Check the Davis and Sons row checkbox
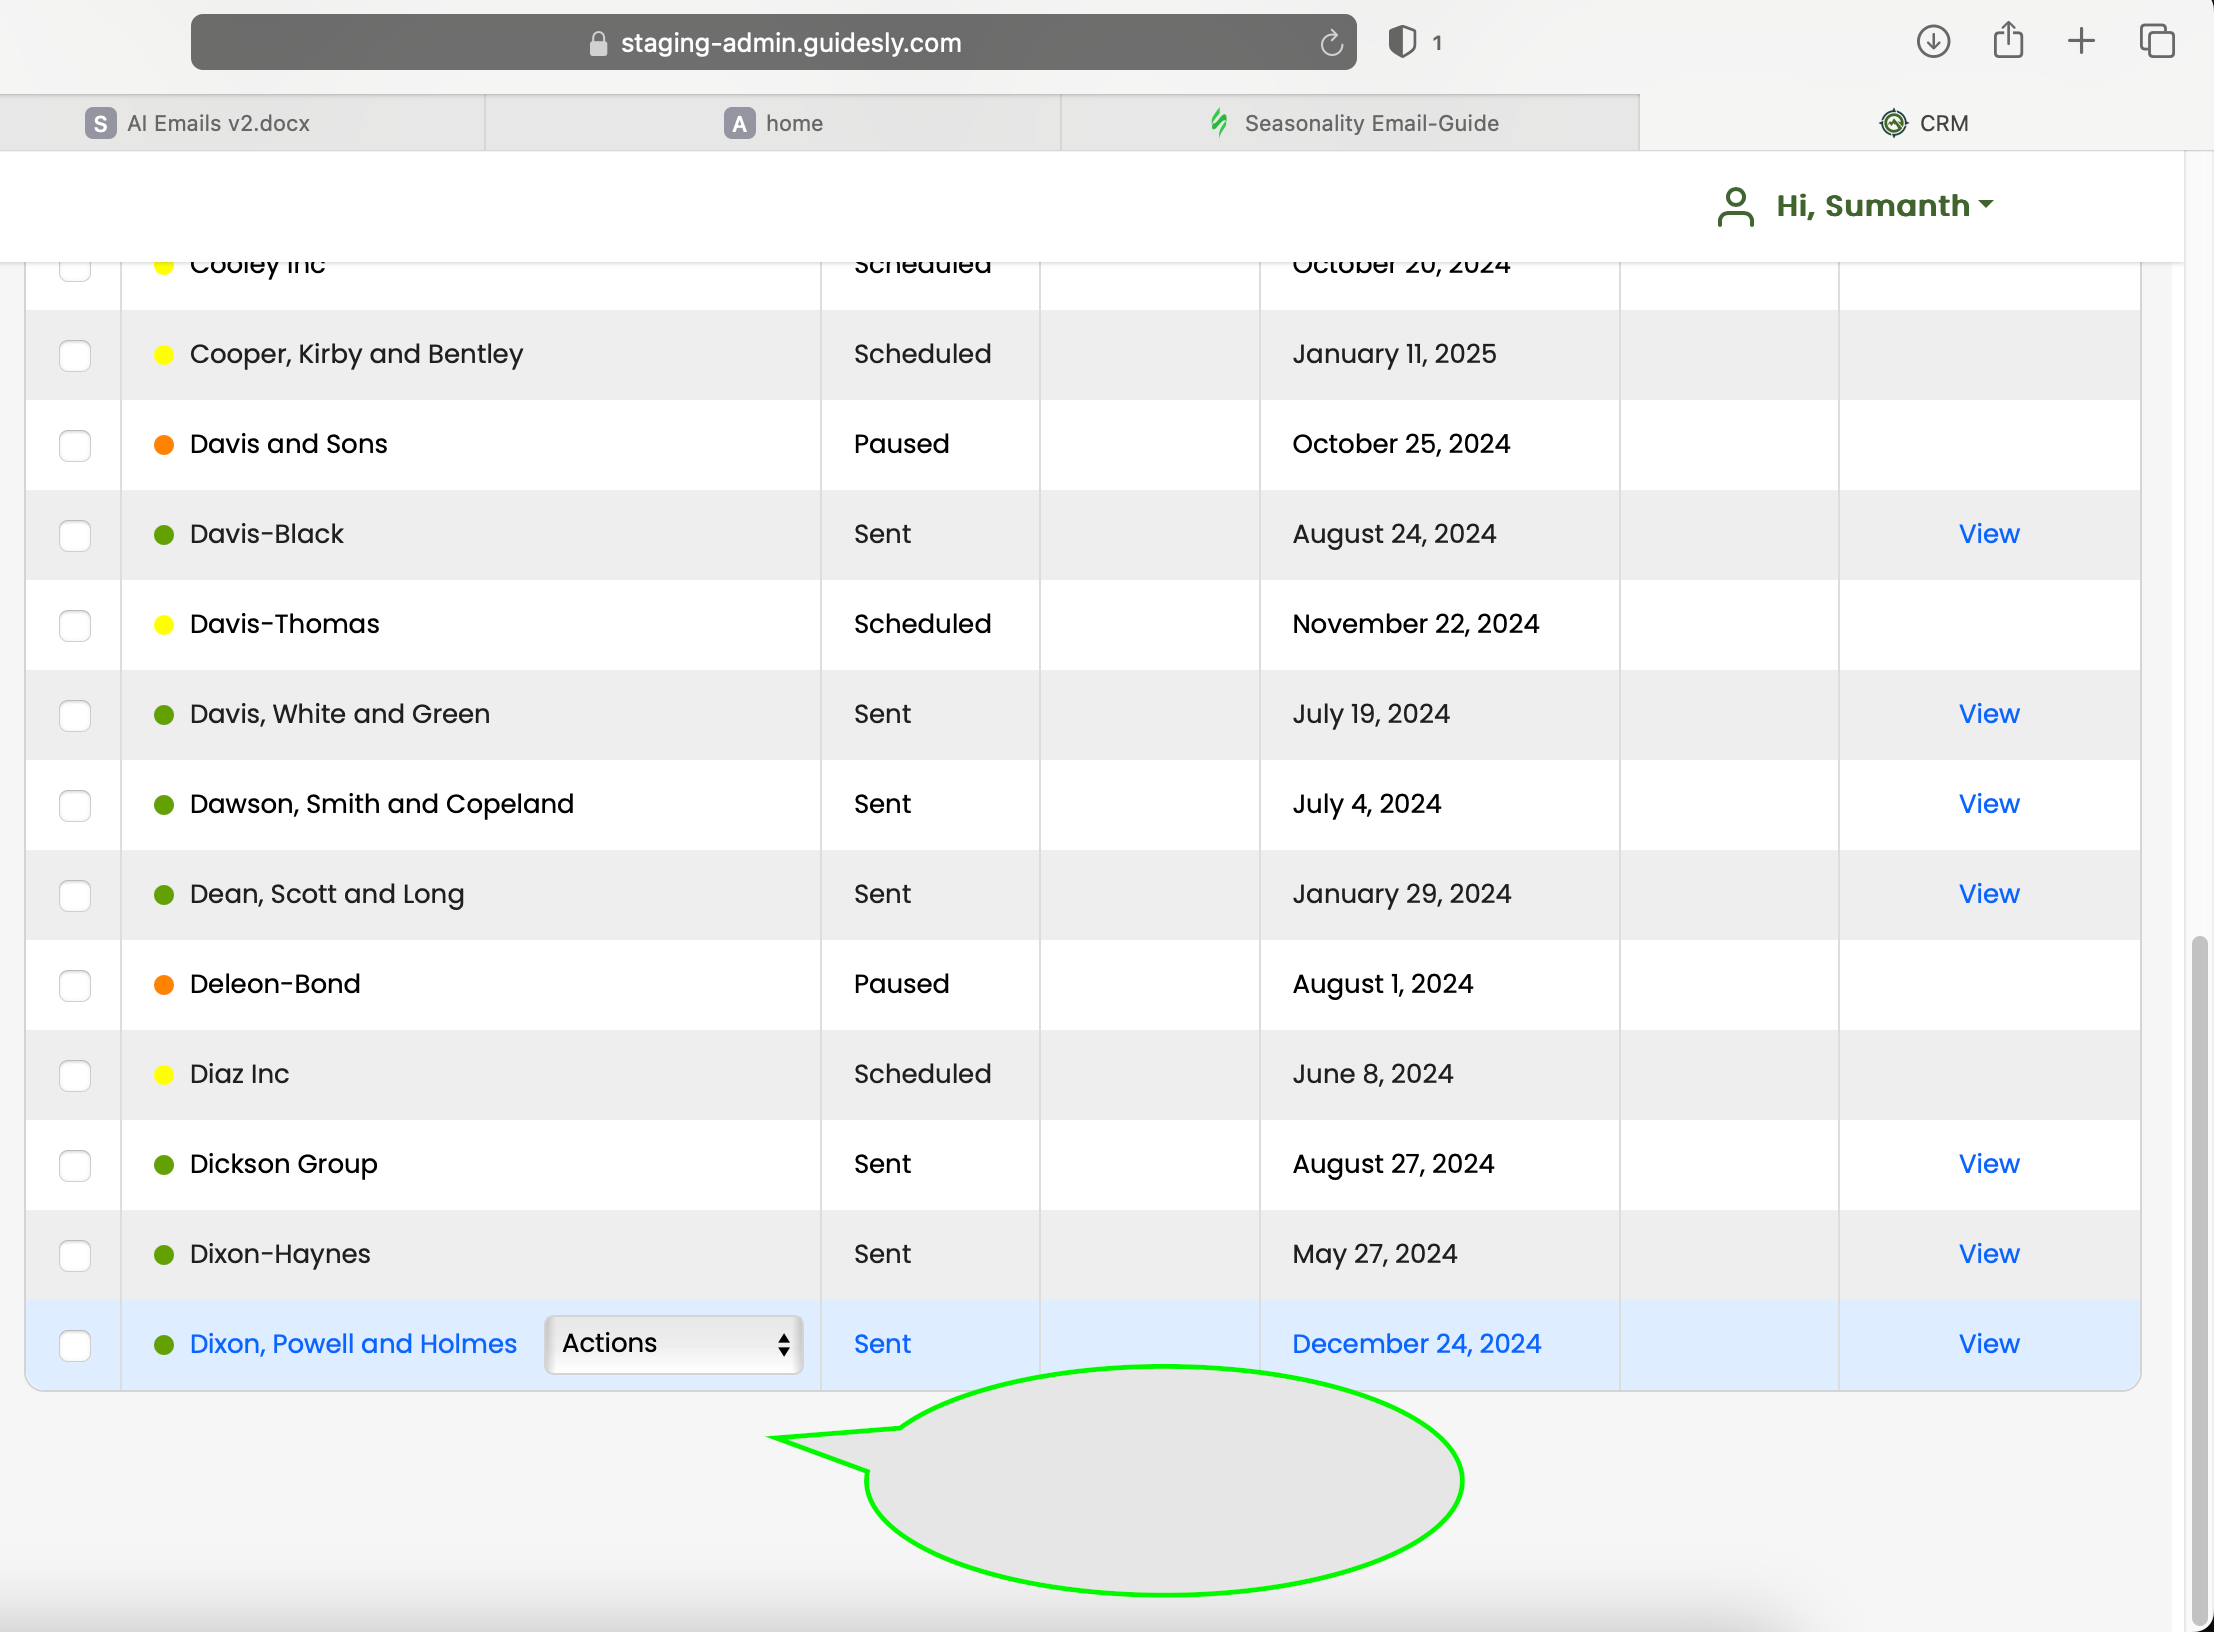The height and width of the screenshot is (1632, 2214). click(75, 445)
